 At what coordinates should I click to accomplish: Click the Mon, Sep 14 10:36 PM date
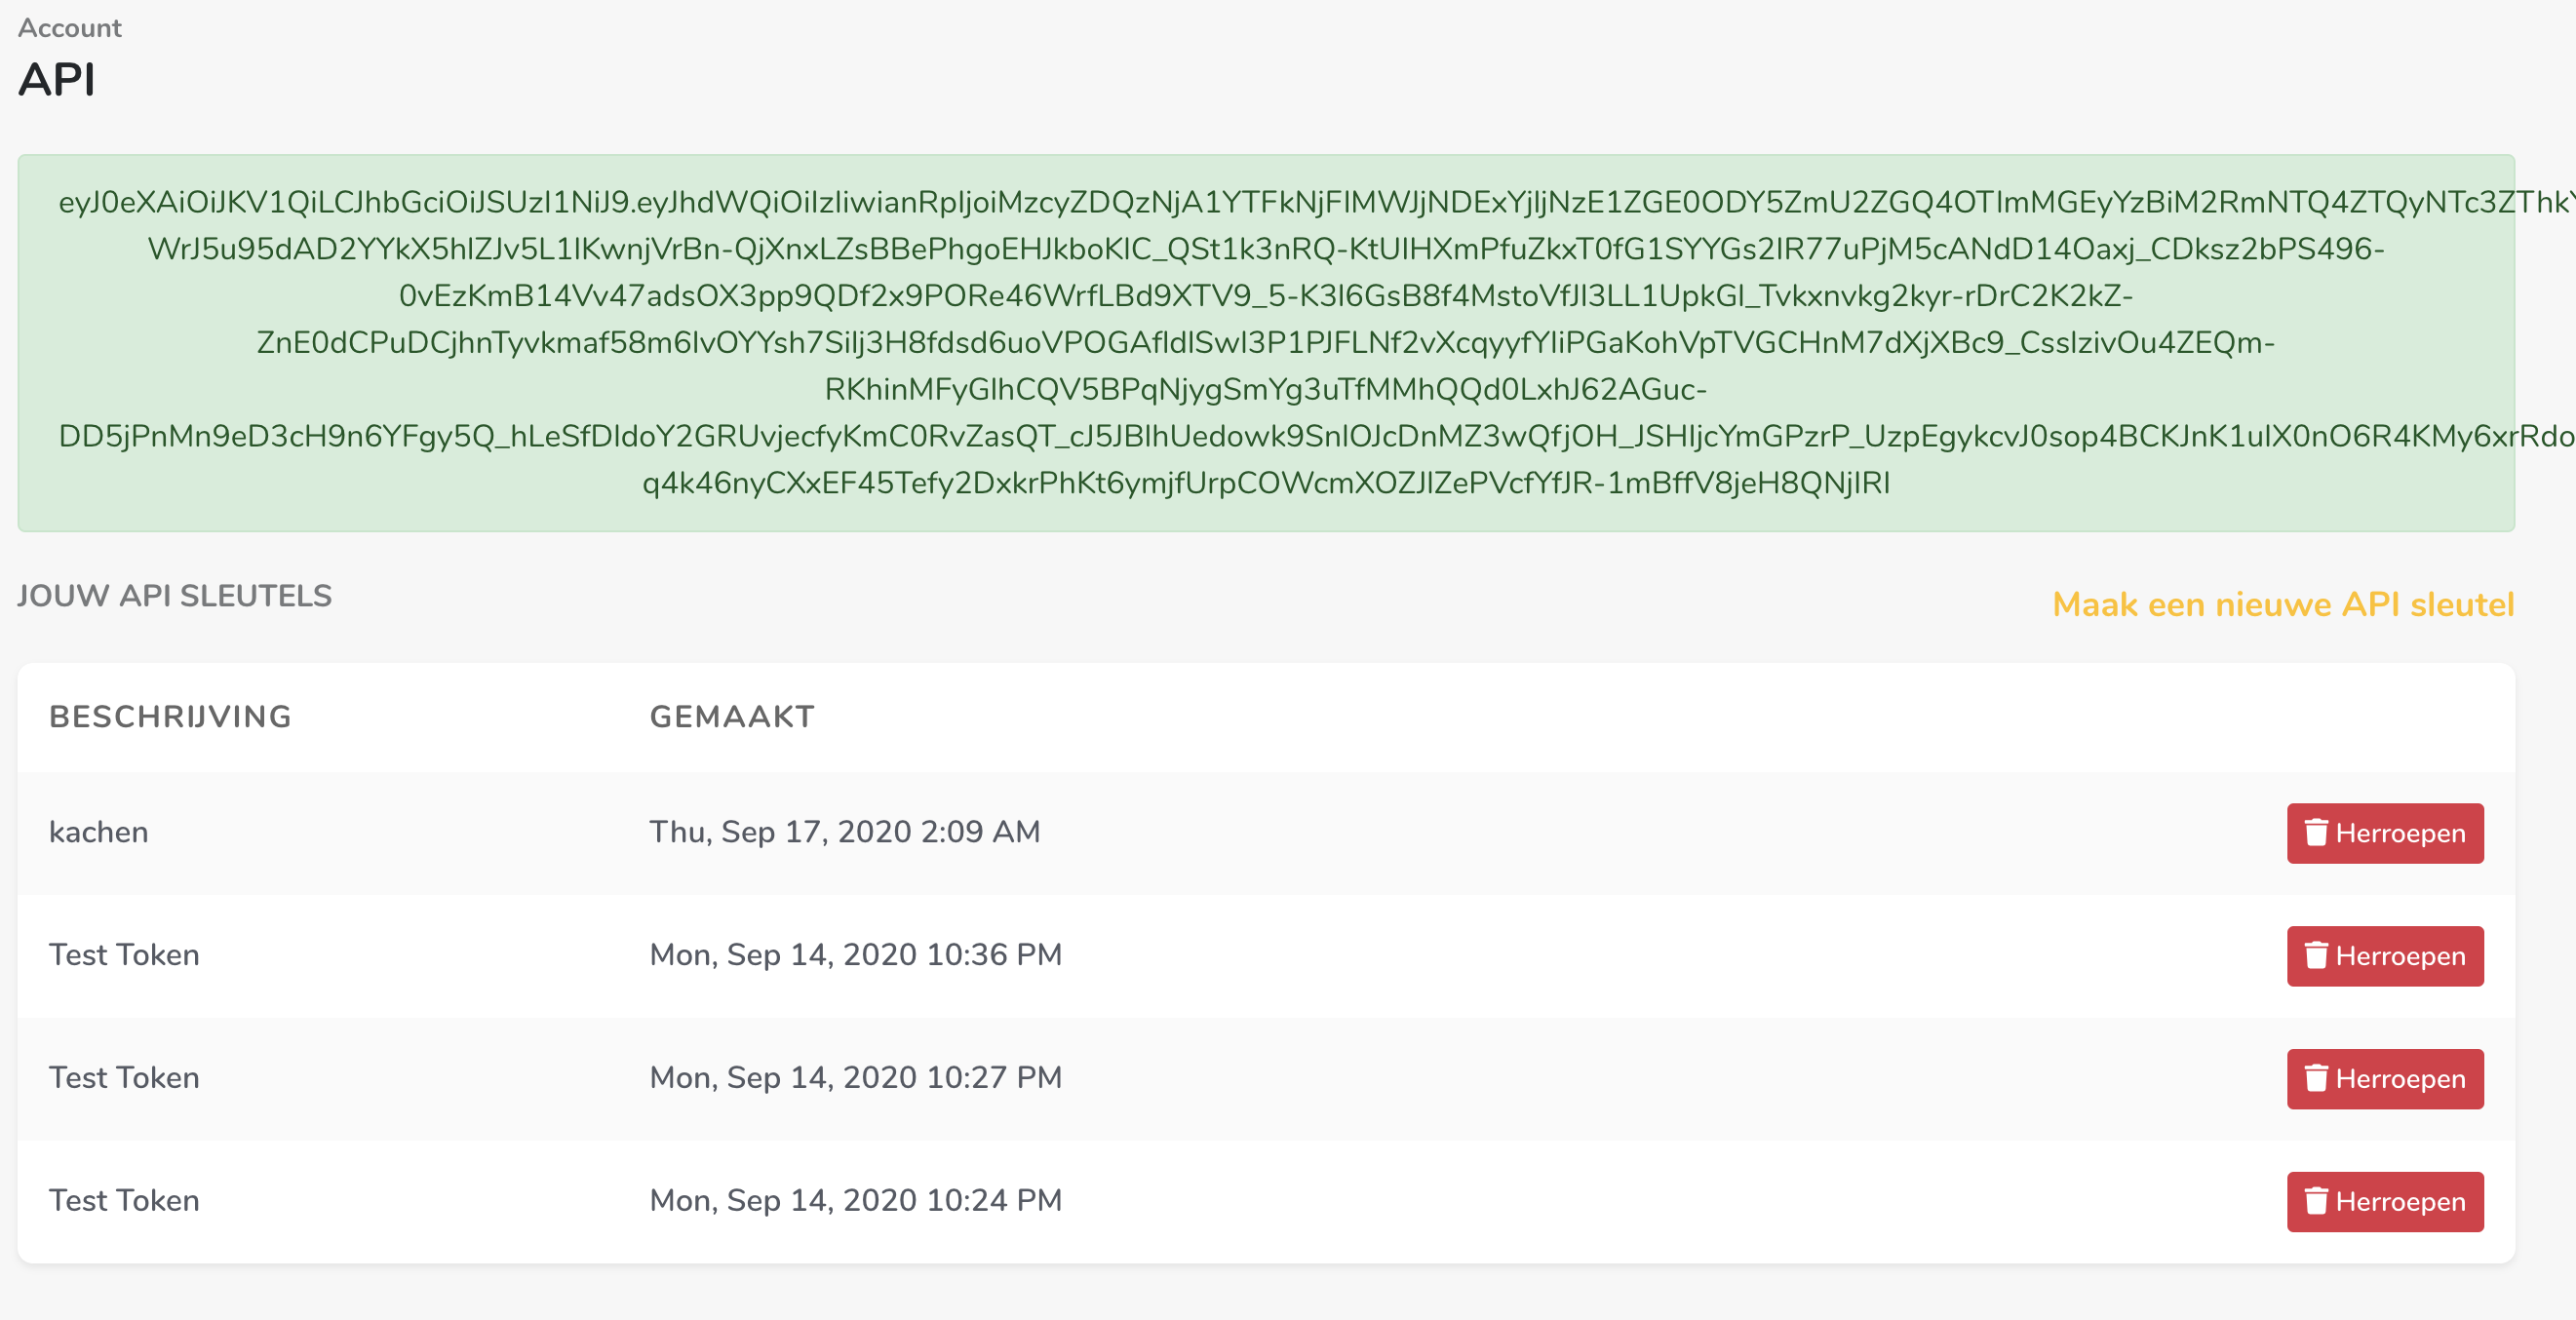coord(855,955)
